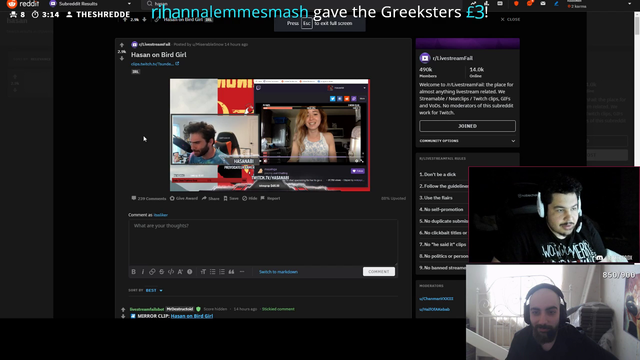The width and height of the screenshot is (640, 360).
Task: Open the user account dropdown arrow
Action: coord(629,4)
